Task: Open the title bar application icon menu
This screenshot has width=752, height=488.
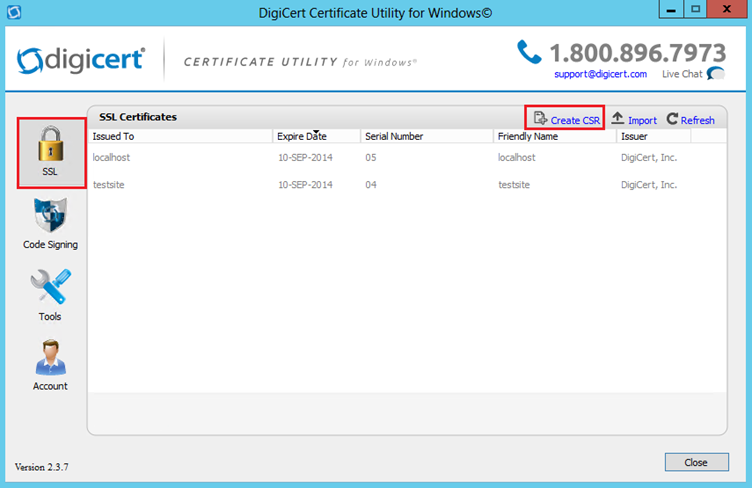Action: tap(13, 13)
